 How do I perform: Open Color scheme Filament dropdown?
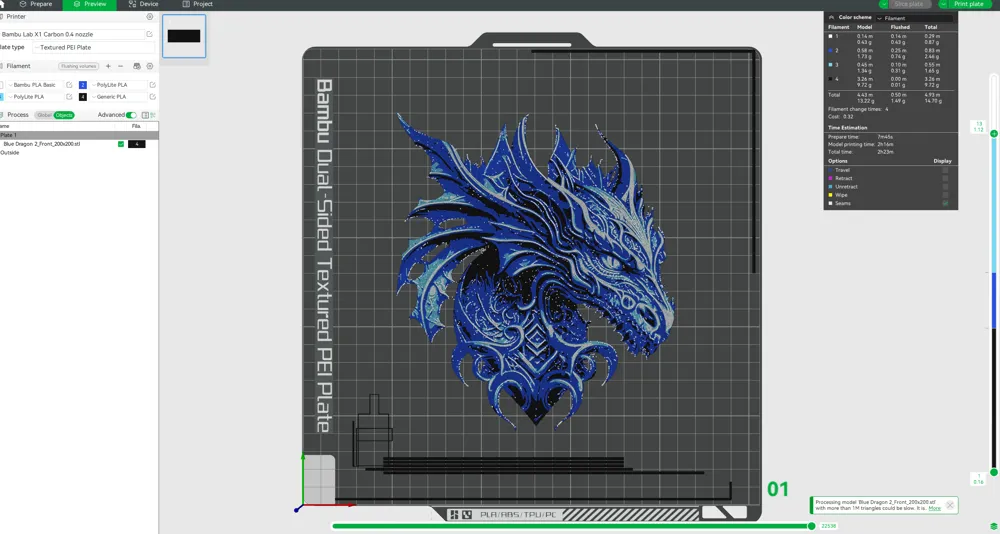[x=914, y=19]
